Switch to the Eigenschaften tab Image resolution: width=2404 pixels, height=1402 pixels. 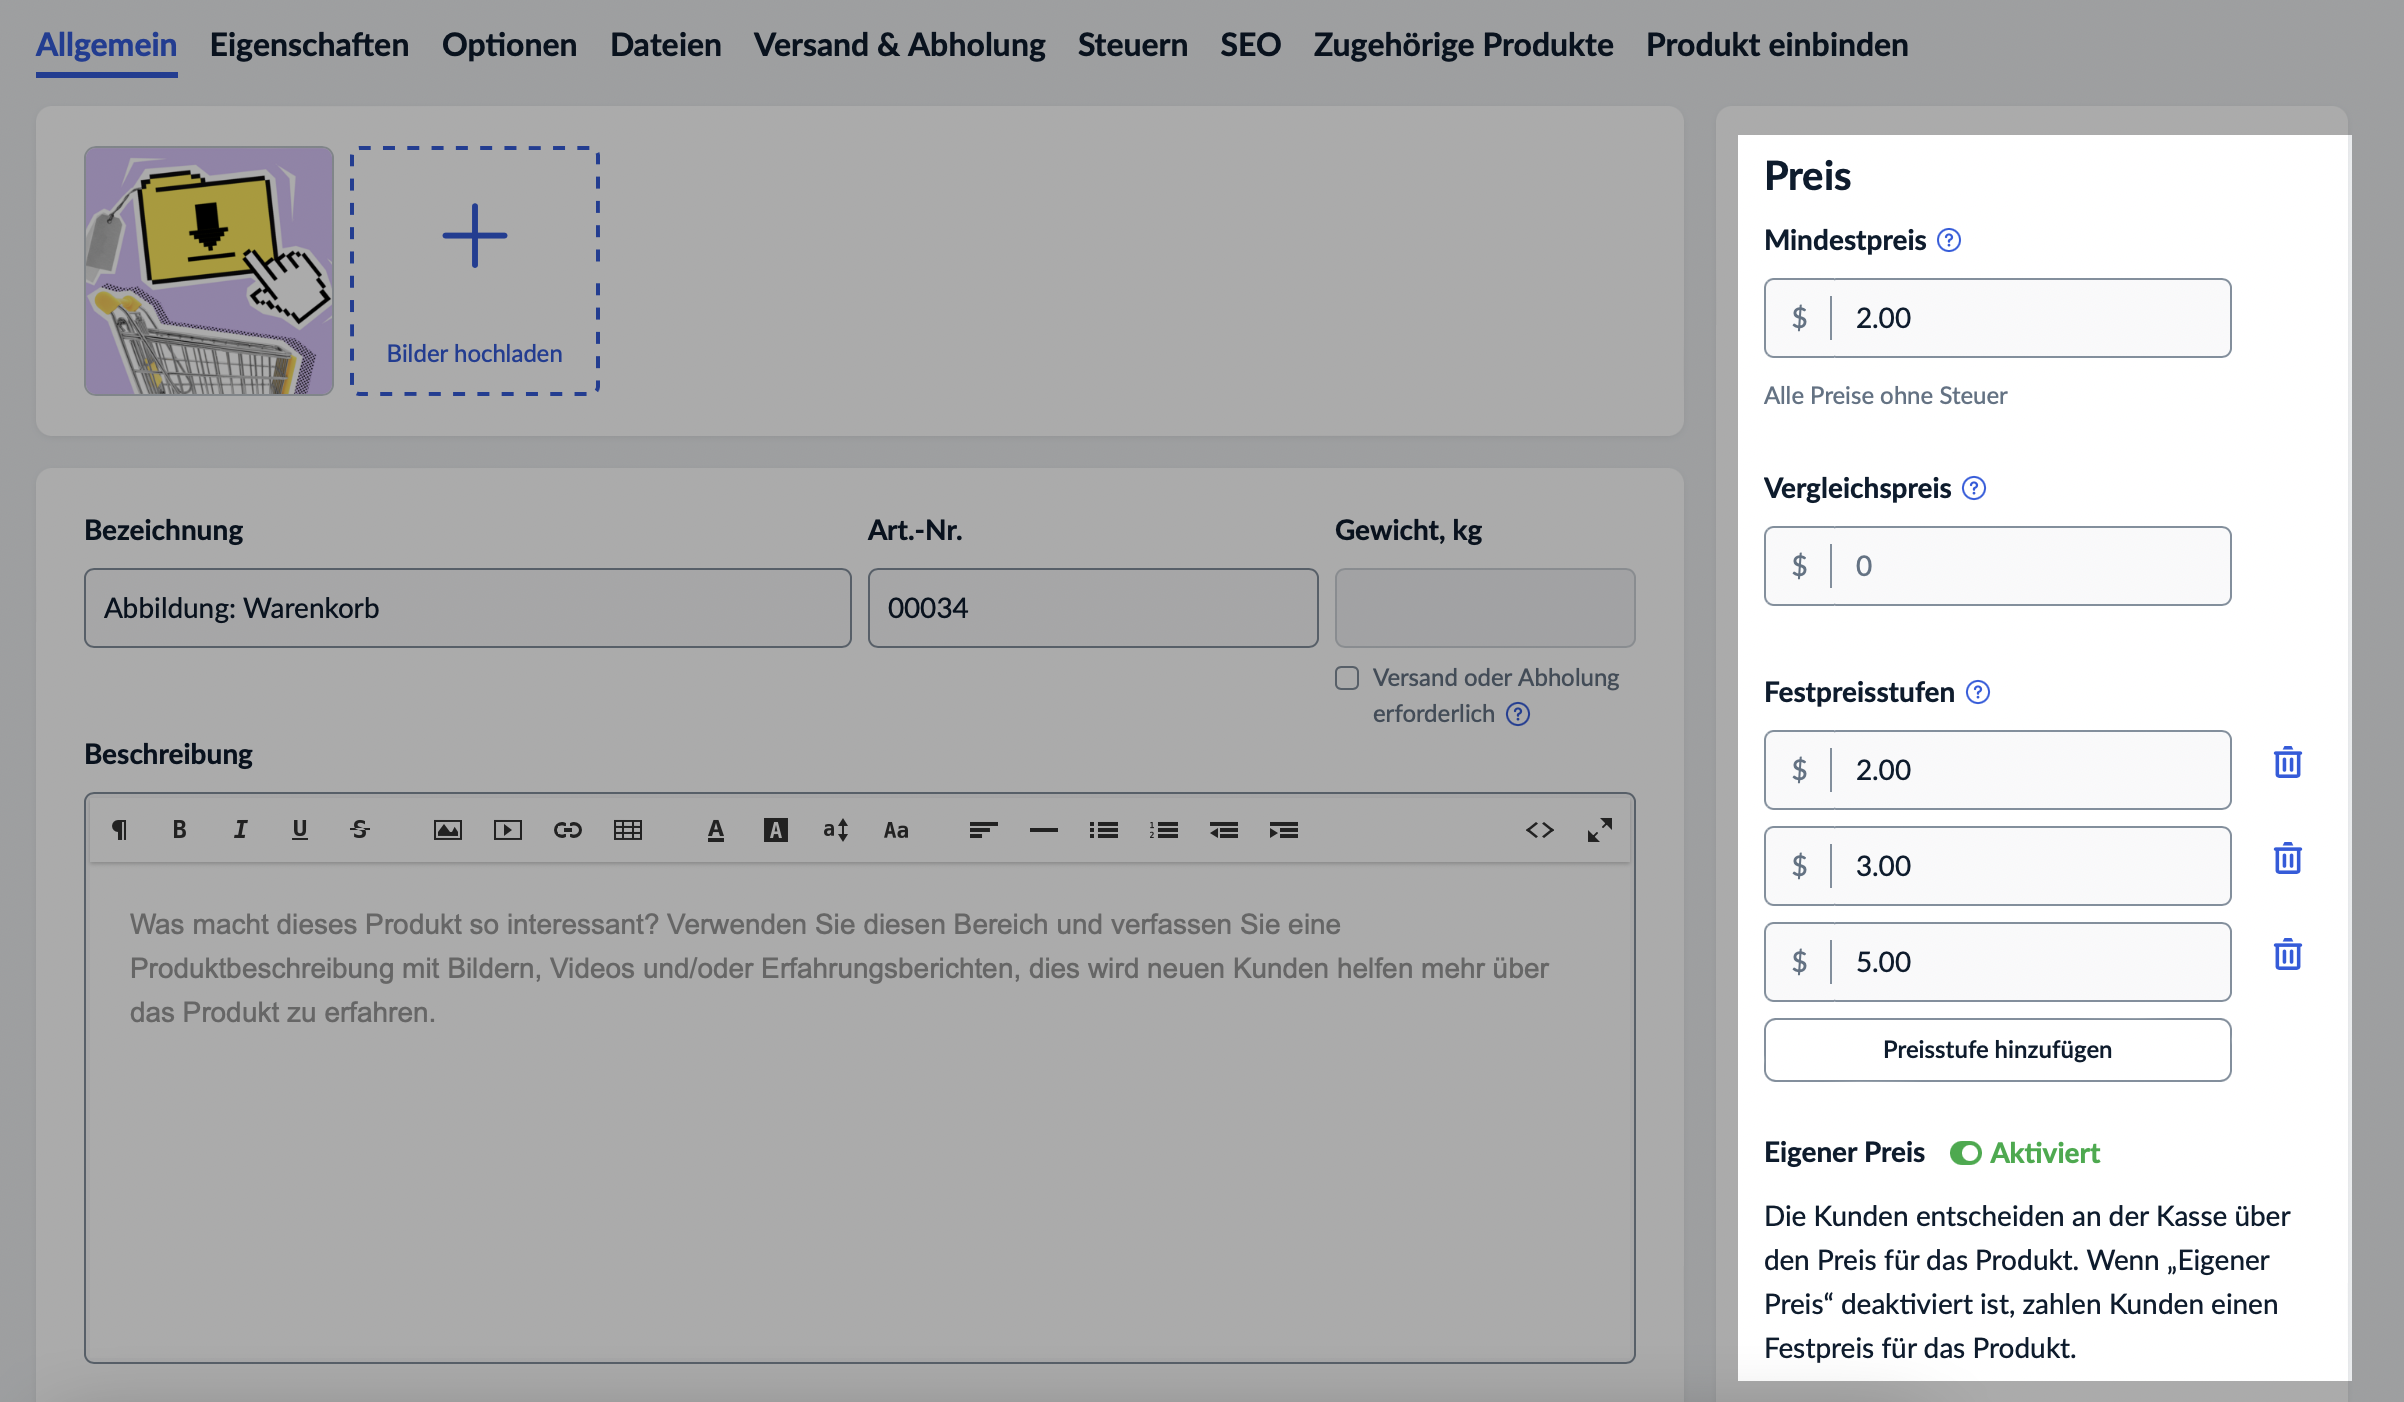[x=309, y=45]
